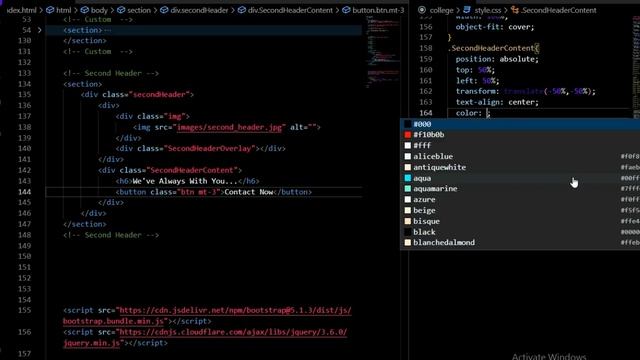The image size is (640, 360).
Task: Click the We've Always With You text
Action: (x=185, y=181)
